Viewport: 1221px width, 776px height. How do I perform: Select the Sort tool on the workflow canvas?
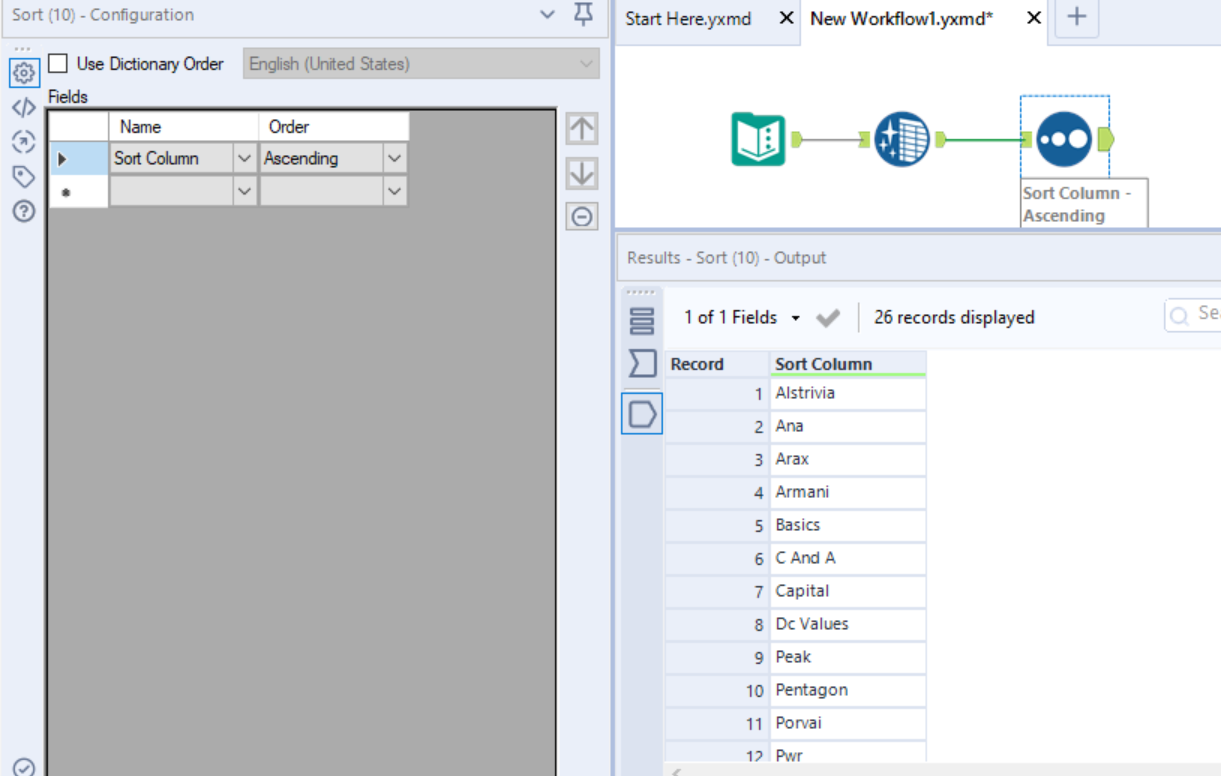[x=1063, y=138]
